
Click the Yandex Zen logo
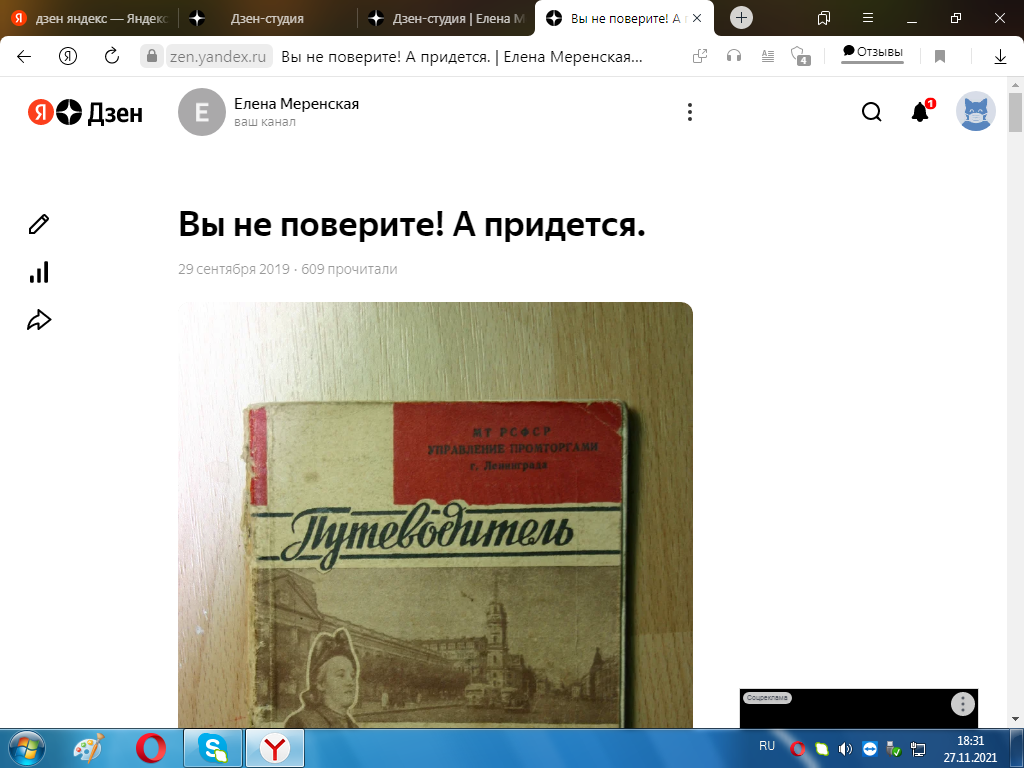86,113
